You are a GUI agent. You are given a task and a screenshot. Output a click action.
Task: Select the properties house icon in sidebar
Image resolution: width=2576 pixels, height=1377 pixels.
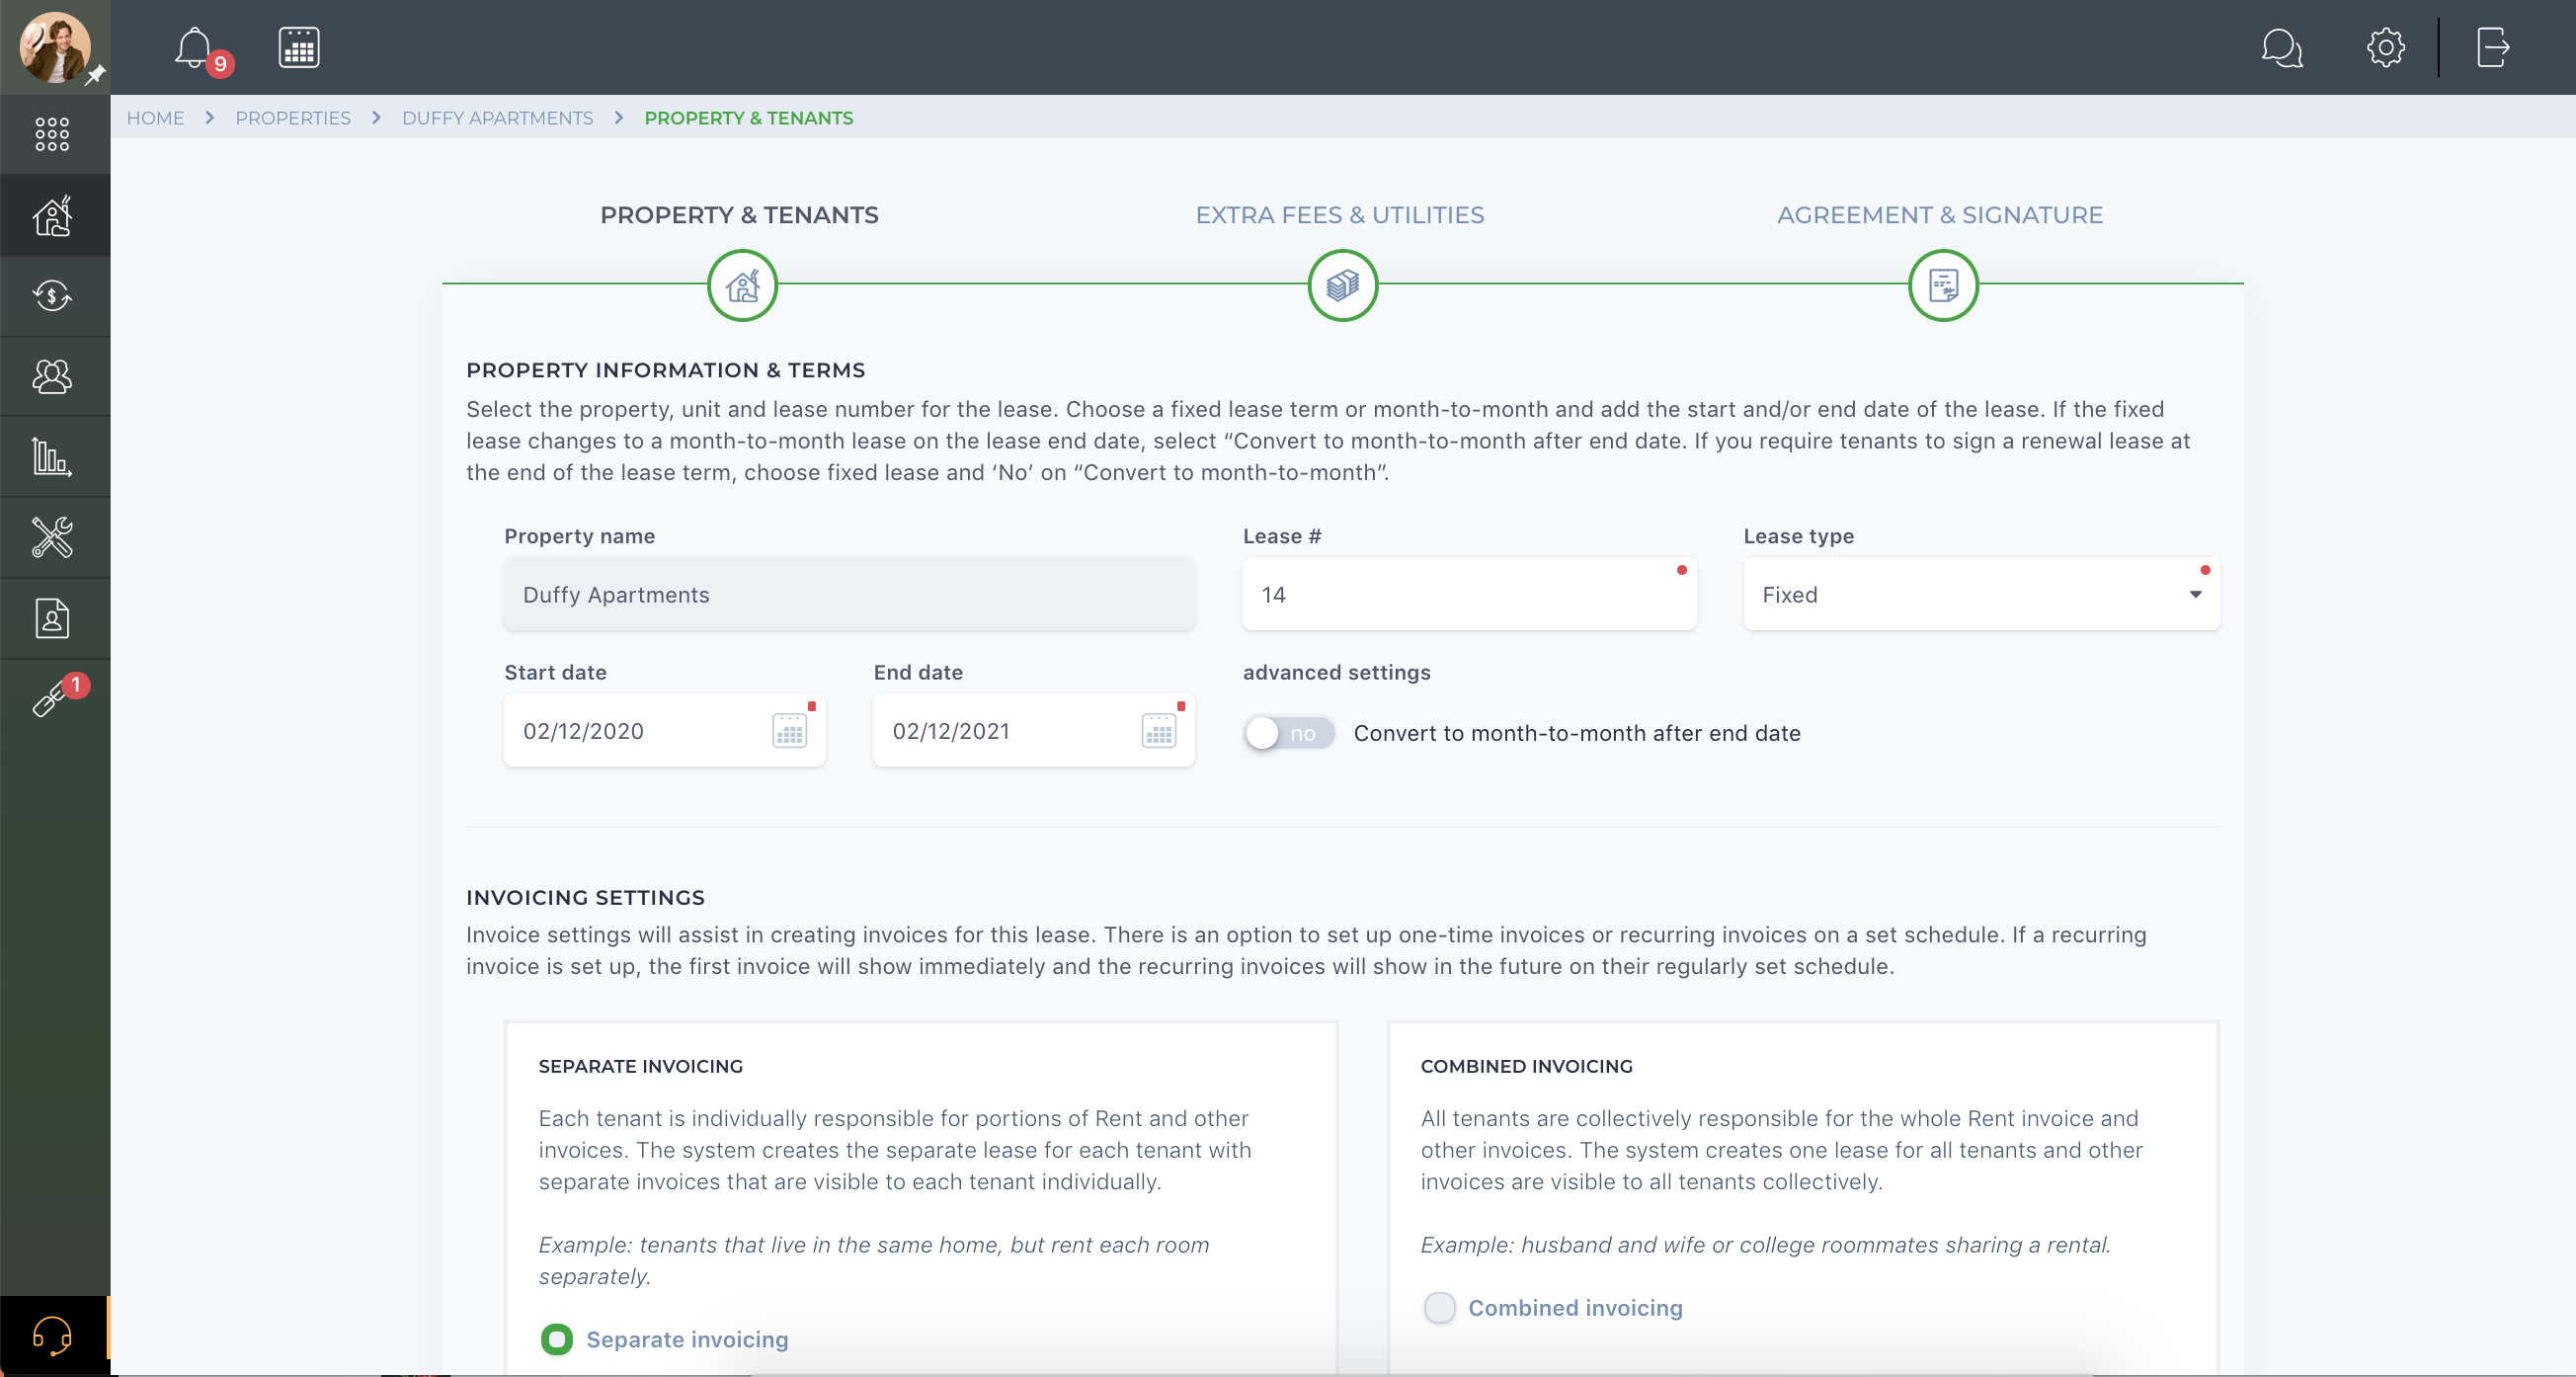(52, 215)
